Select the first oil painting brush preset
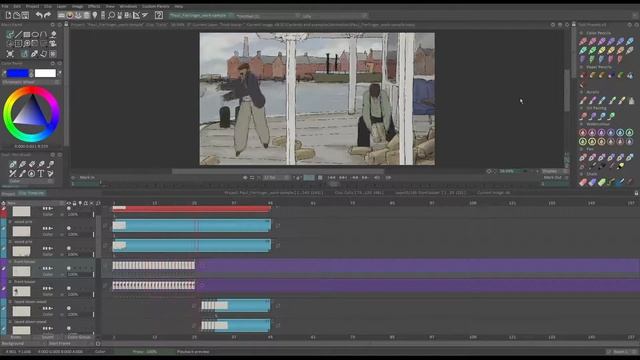This screenshot has height=360, width=640. (x=583, y=116)
